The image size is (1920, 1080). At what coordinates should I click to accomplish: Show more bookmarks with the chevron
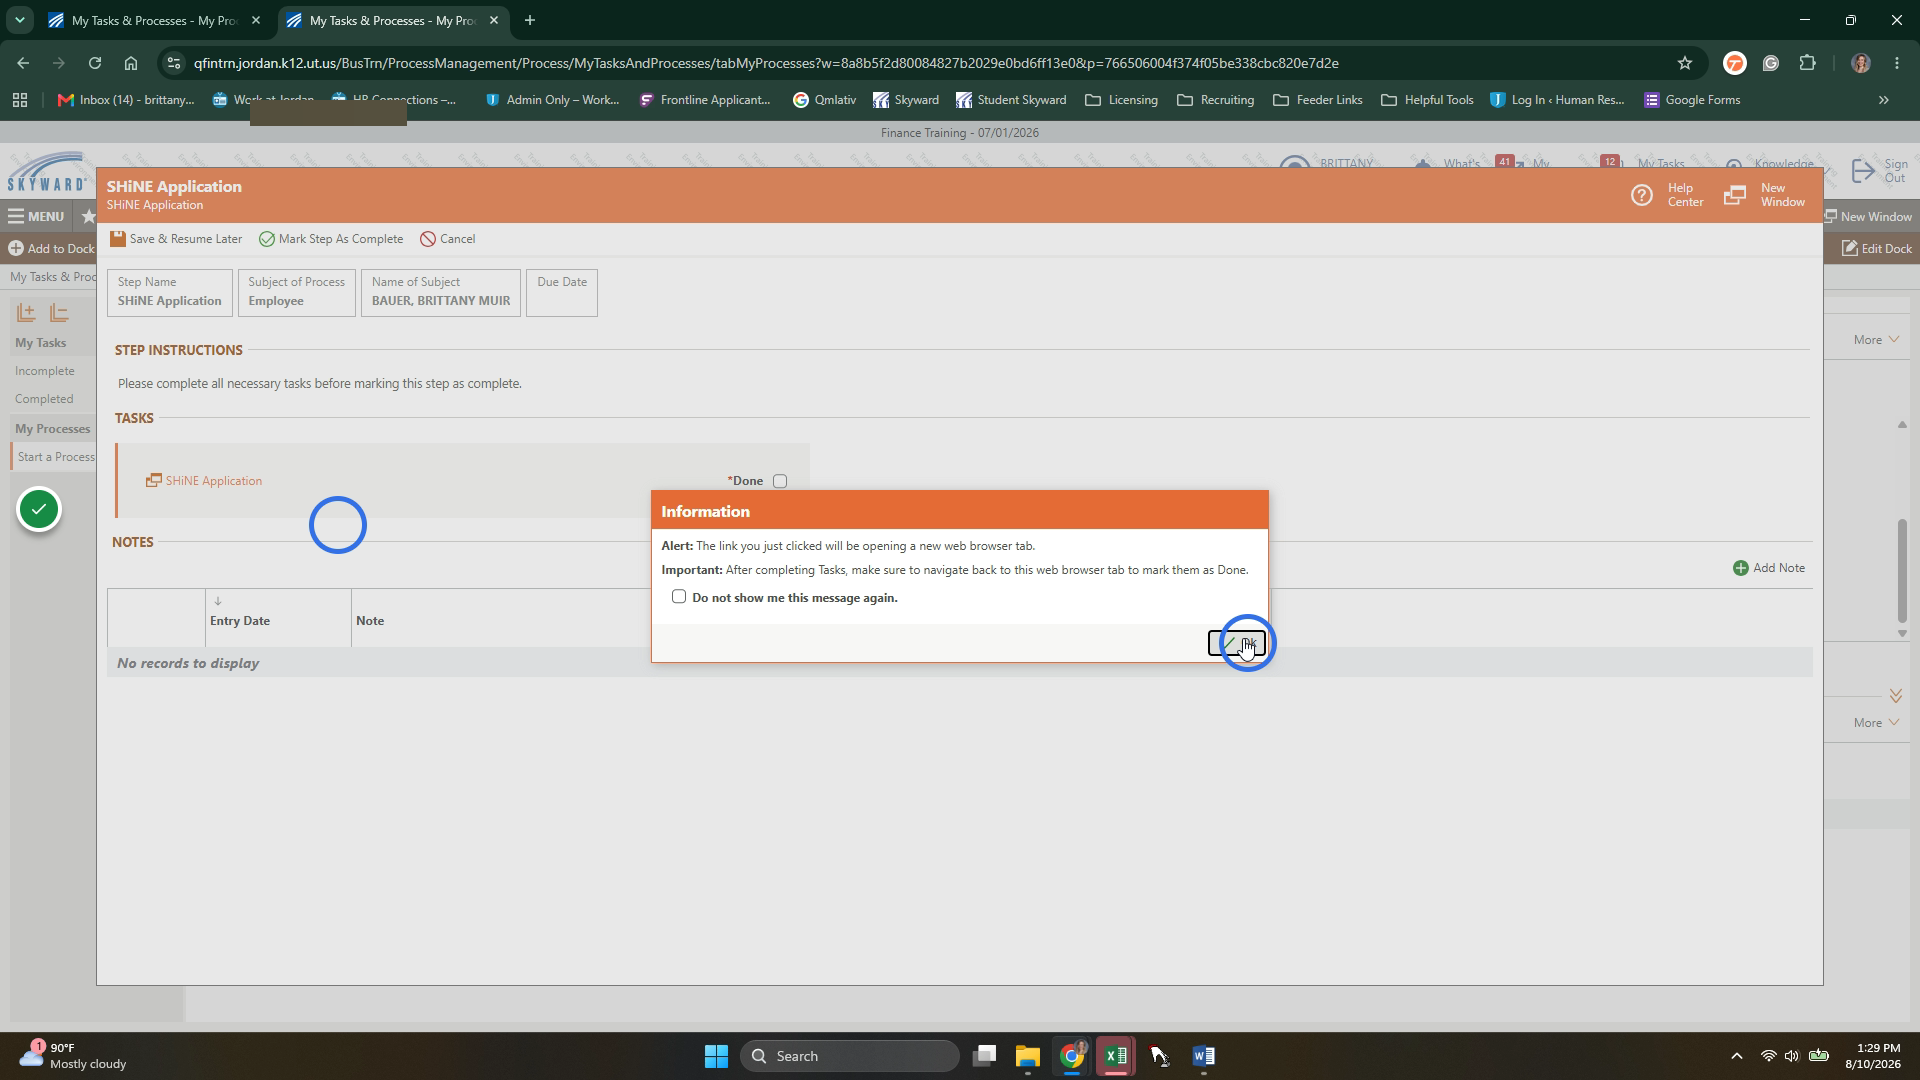point(1884,100)
